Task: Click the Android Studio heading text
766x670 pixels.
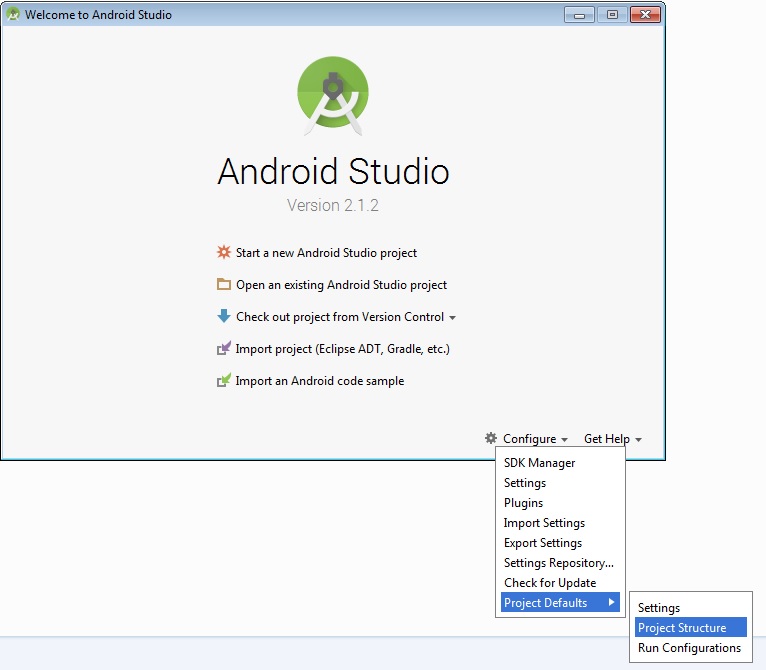Action: pyautogui.click(x=333, y=172)
